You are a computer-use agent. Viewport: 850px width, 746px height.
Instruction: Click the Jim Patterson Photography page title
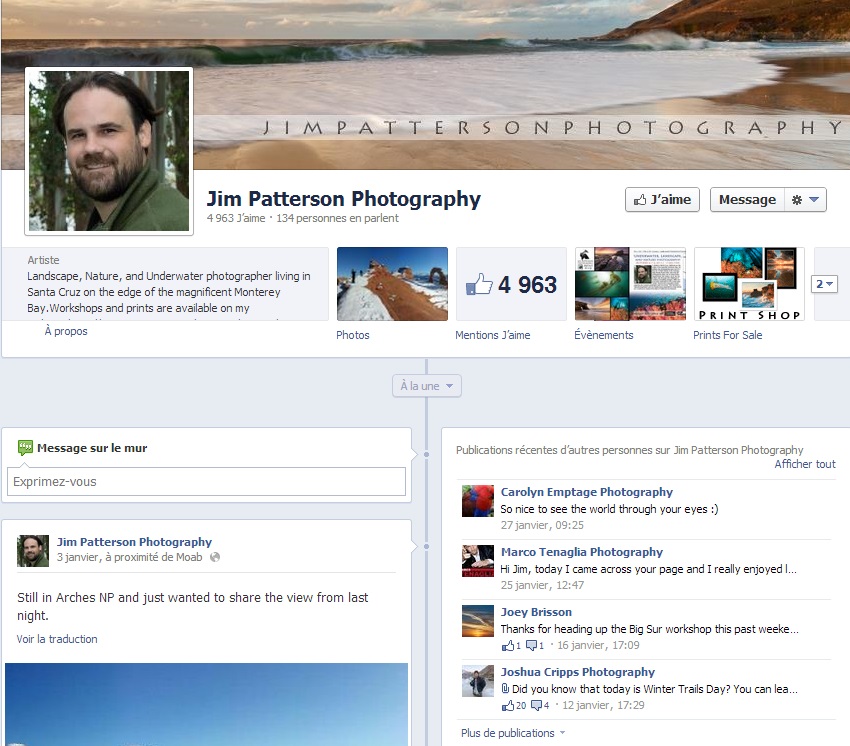(343, 198)
